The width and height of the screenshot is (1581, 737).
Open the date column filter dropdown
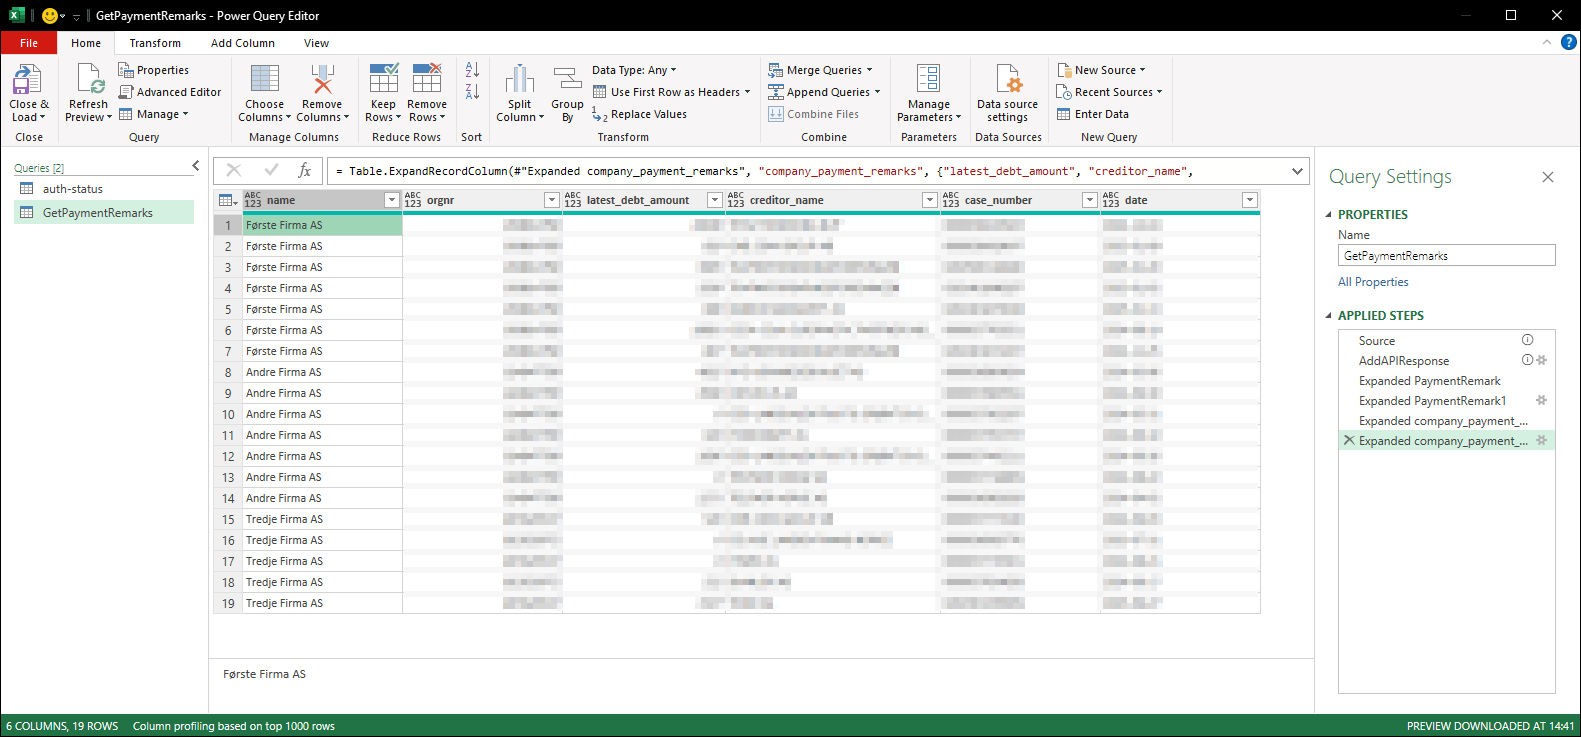(x=1249, y=200)
